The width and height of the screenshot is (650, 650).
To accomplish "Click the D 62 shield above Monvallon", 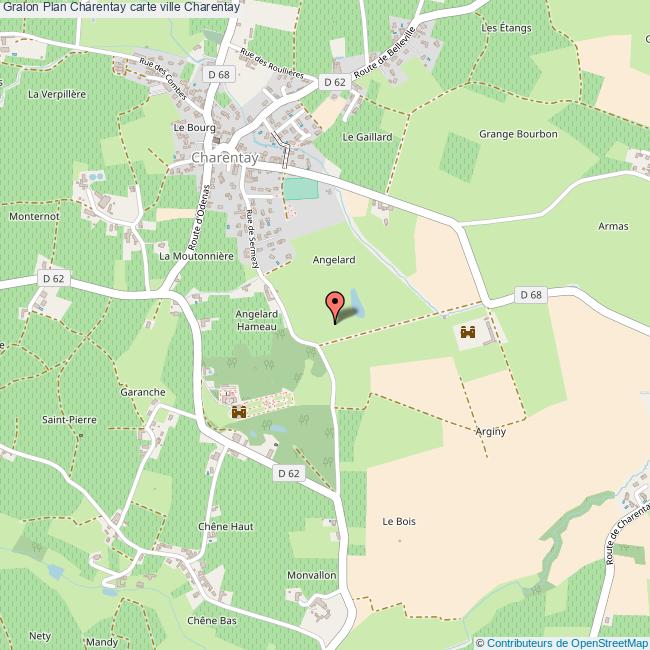I will (289, 473).
